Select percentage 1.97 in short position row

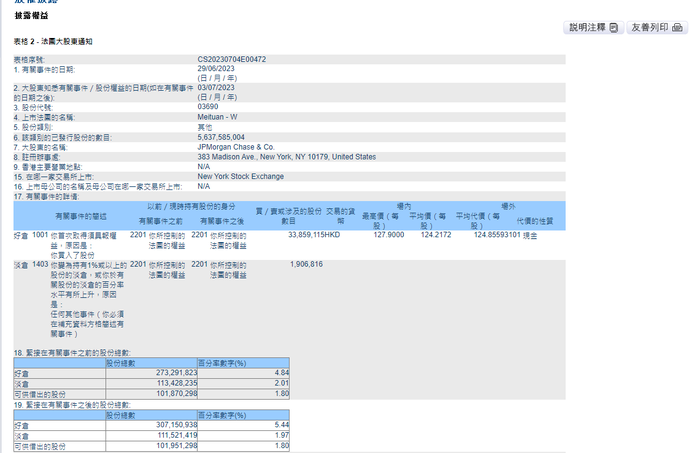(282, 435)
